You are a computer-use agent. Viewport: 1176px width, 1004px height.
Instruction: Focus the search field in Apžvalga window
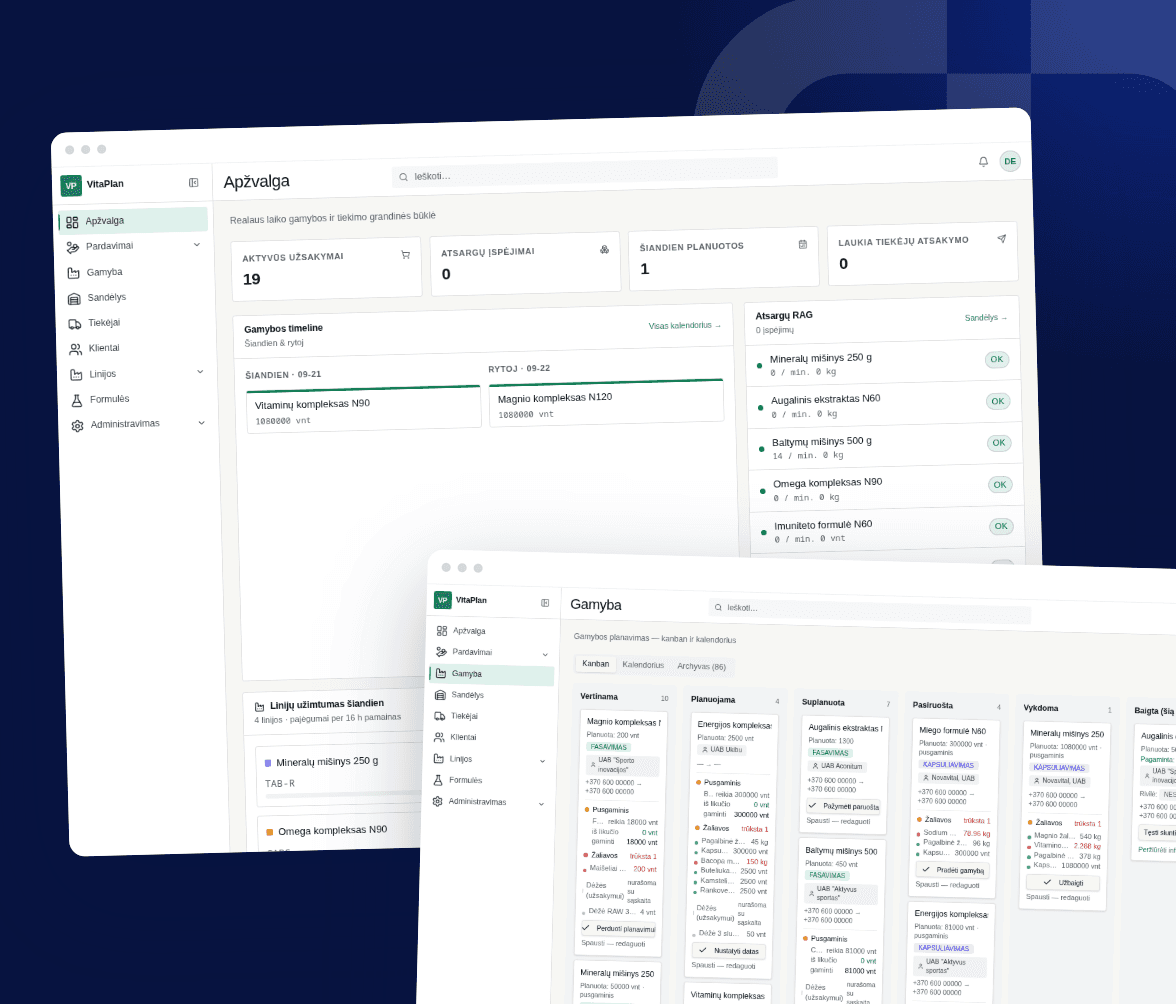pos(584,172)
